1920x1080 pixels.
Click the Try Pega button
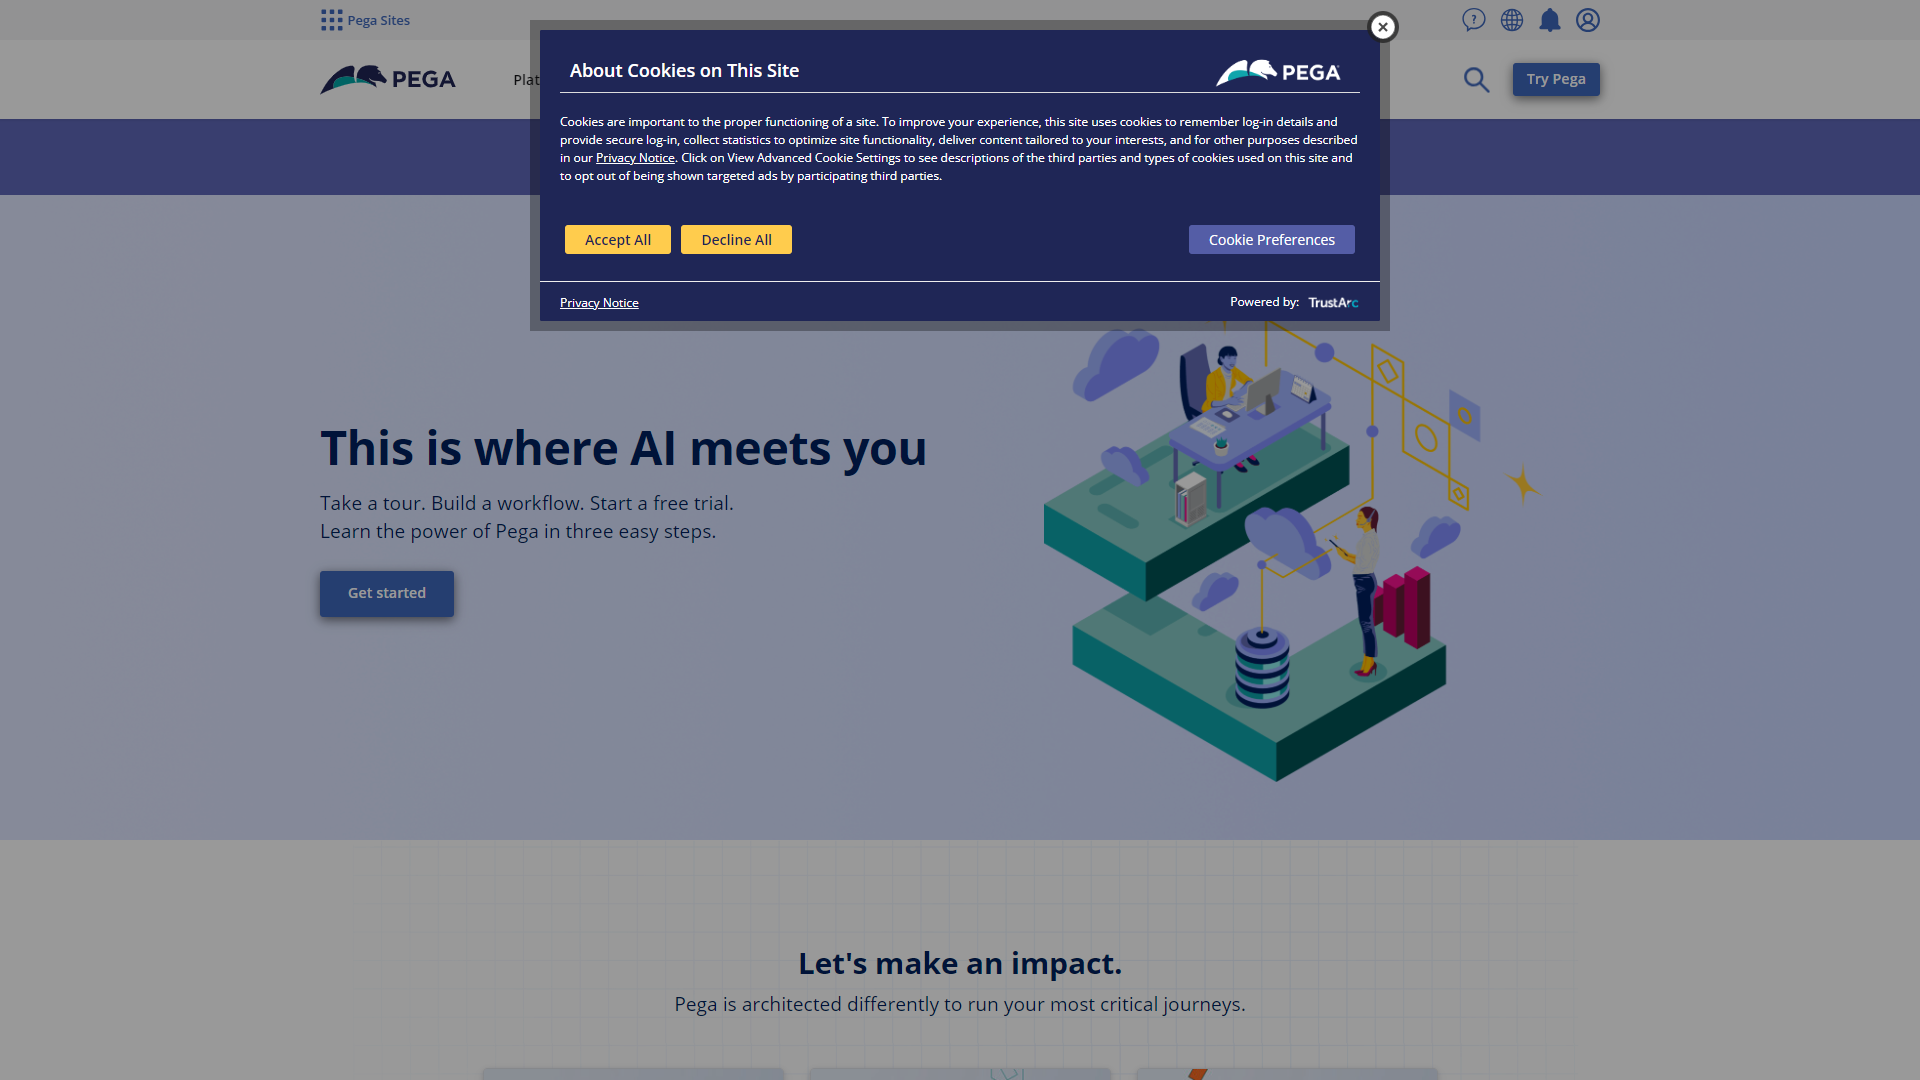pos(1555,79)
